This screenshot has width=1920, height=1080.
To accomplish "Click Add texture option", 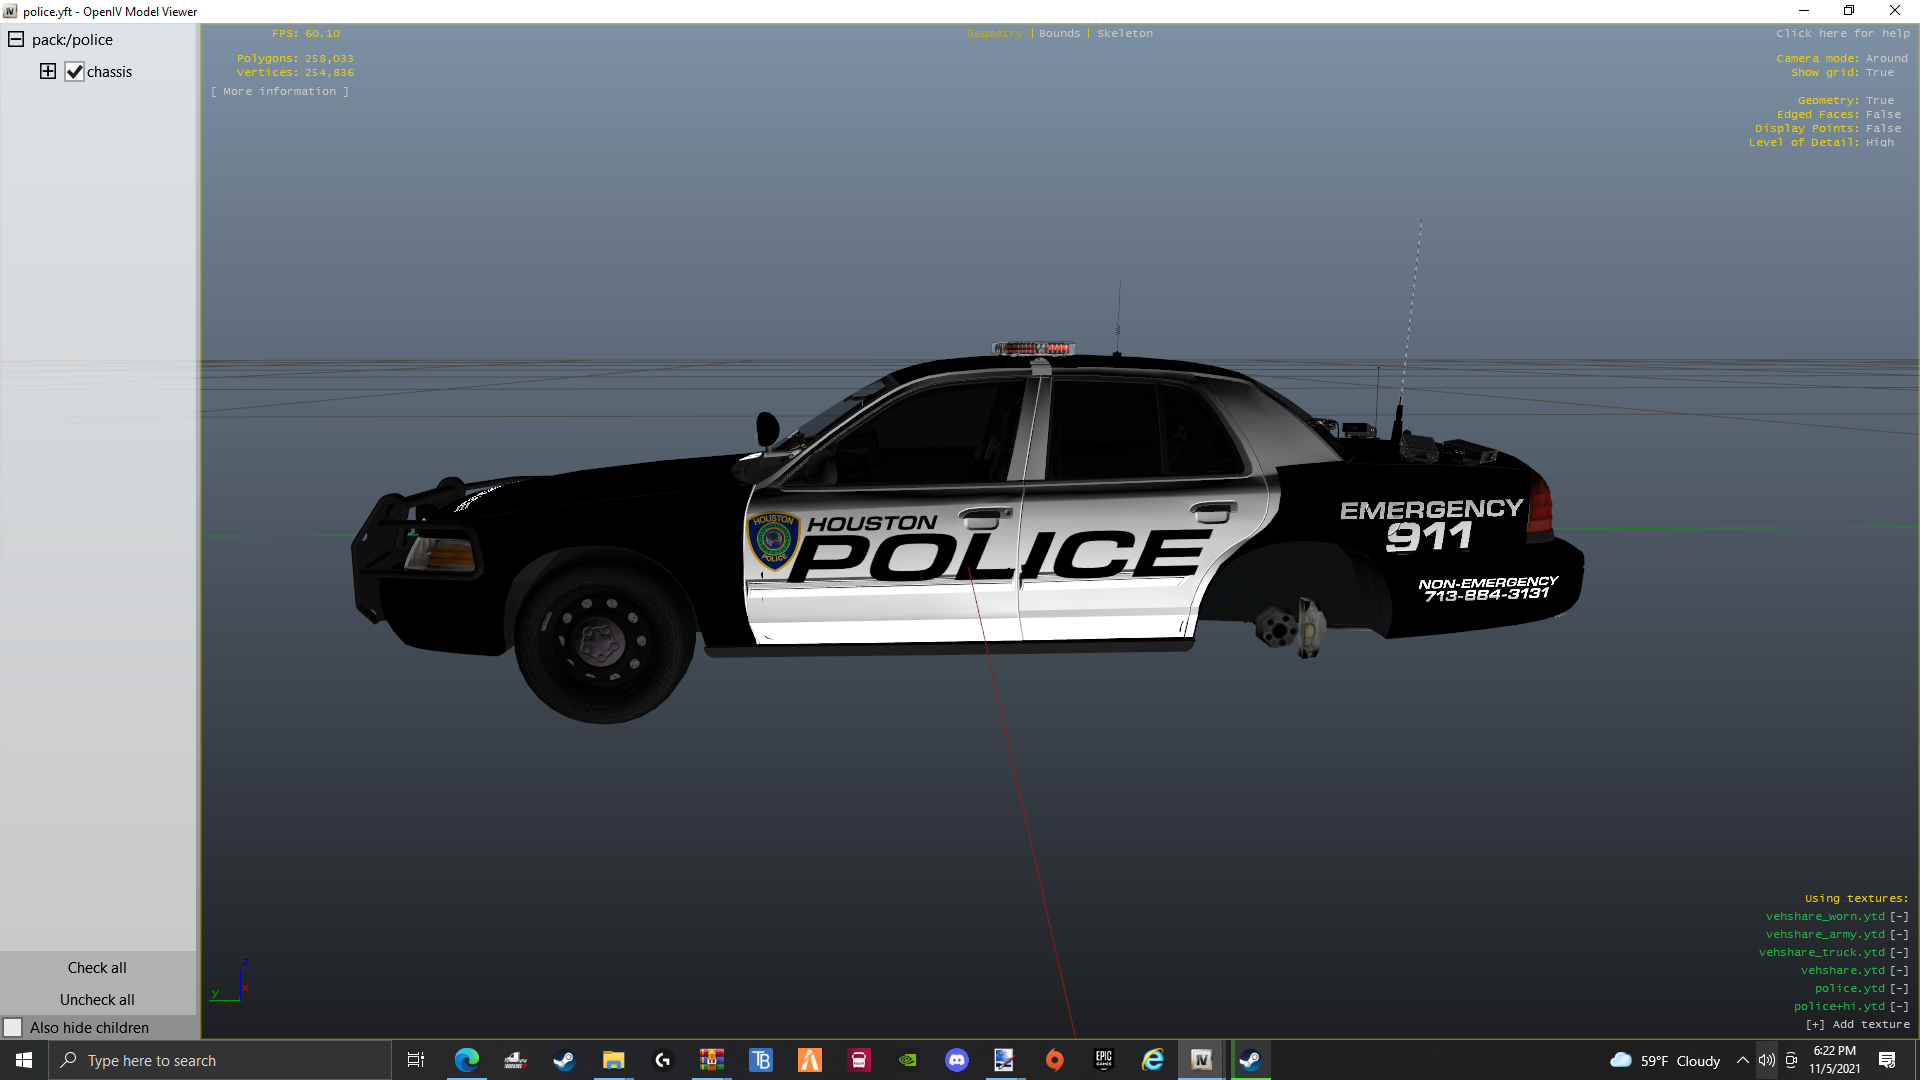I will pyautogui.click(x=1858, y=1024).
